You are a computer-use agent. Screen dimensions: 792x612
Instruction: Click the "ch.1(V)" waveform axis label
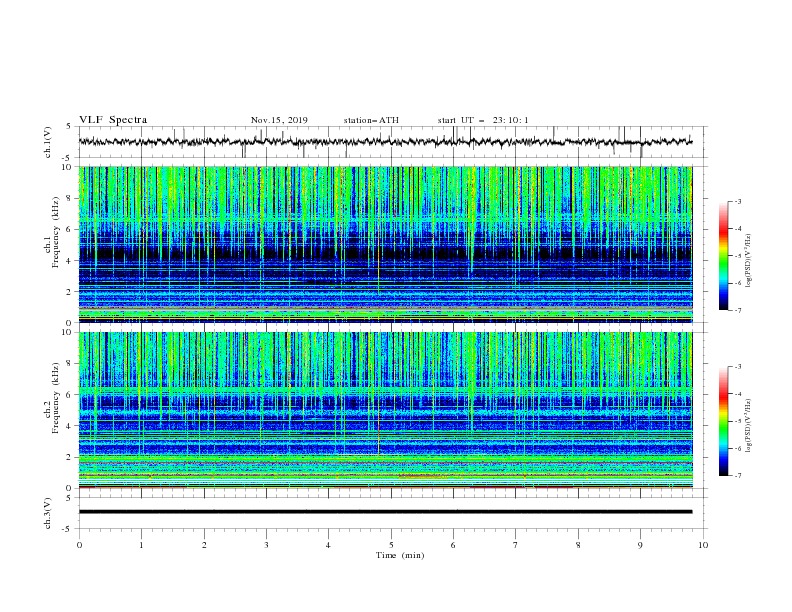pos(48,142)
